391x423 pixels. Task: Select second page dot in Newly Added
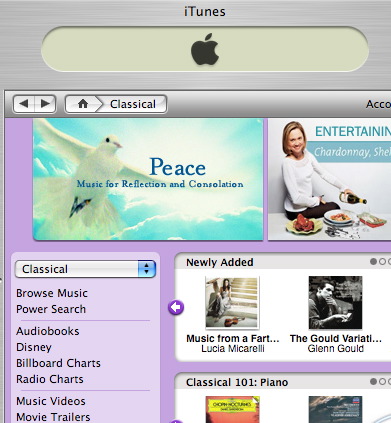click(x=382, y=262)
